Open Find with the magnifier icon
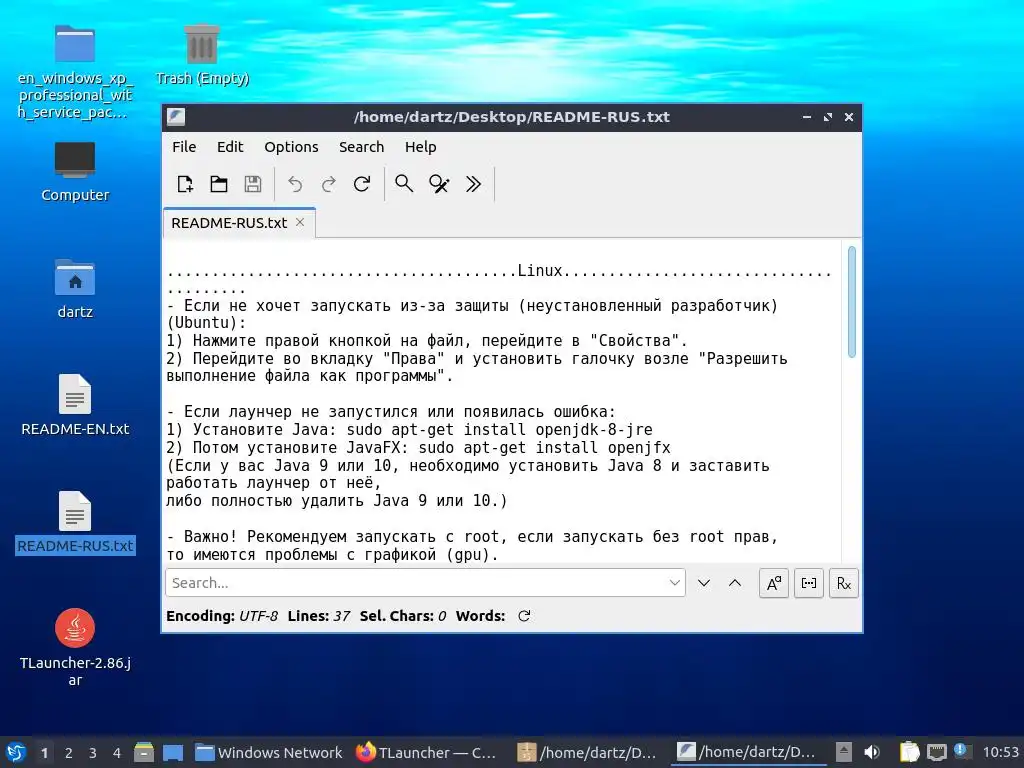Screen dimensions: 1024x768 pyautogui.click(x=404, y=184)
